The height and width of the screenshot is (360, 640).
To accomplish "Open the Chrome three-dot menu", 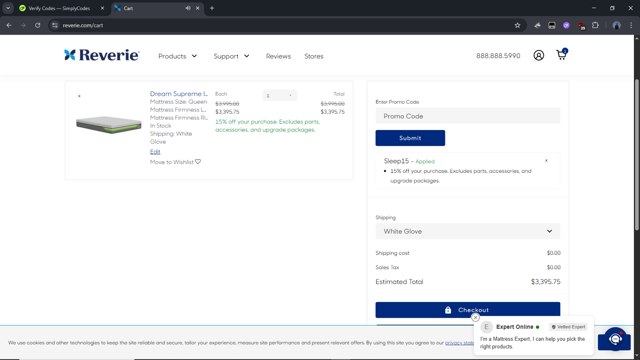I will pyautogui.click(x=631, y=25).
